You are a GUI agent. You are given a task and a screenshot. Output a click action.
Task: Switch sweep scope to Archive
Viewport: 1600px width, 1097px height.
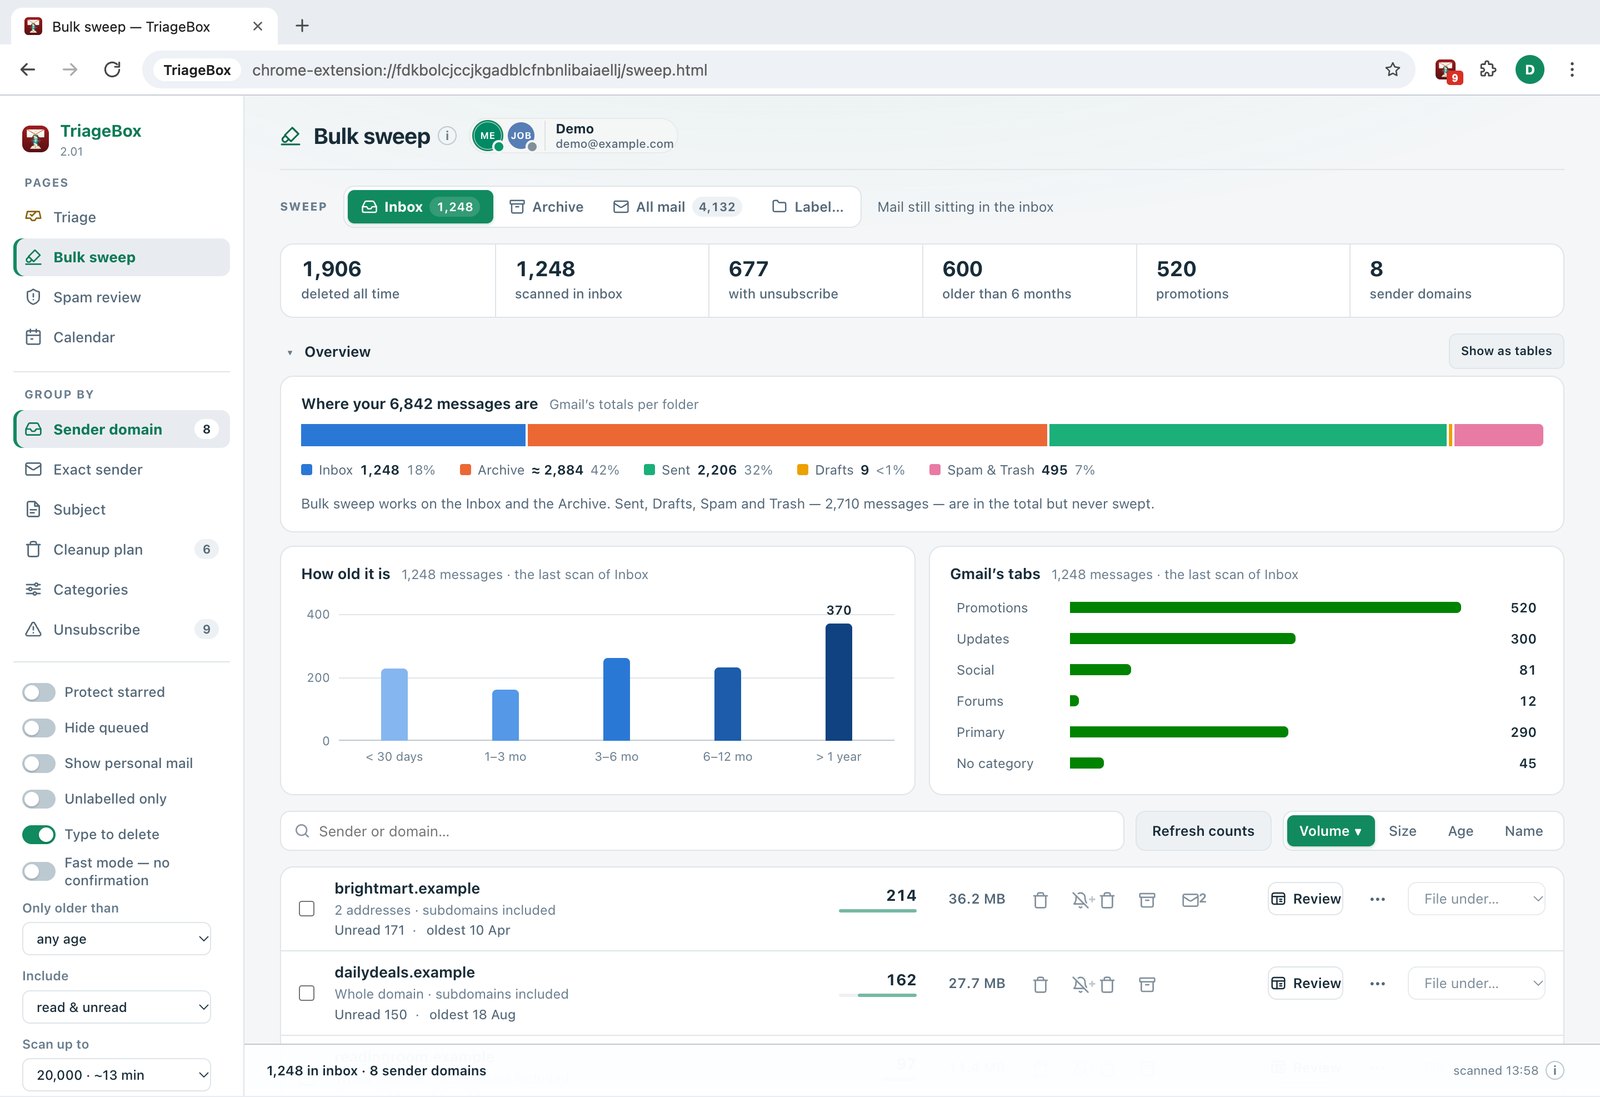pos(546,207)
